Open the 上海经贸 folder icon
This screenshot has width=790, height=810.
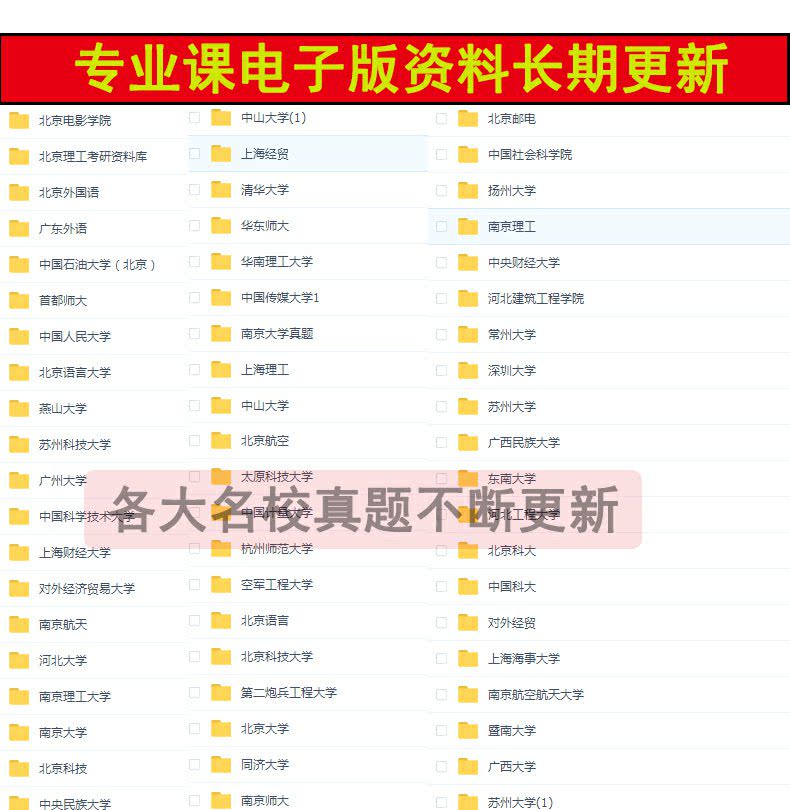[221, 154]
